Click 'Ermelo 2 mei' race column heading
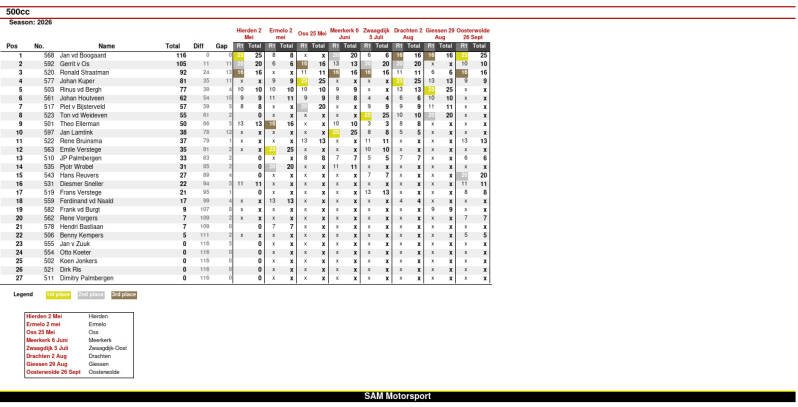Viewport: 798px width, 407px height. click(280, 34)
